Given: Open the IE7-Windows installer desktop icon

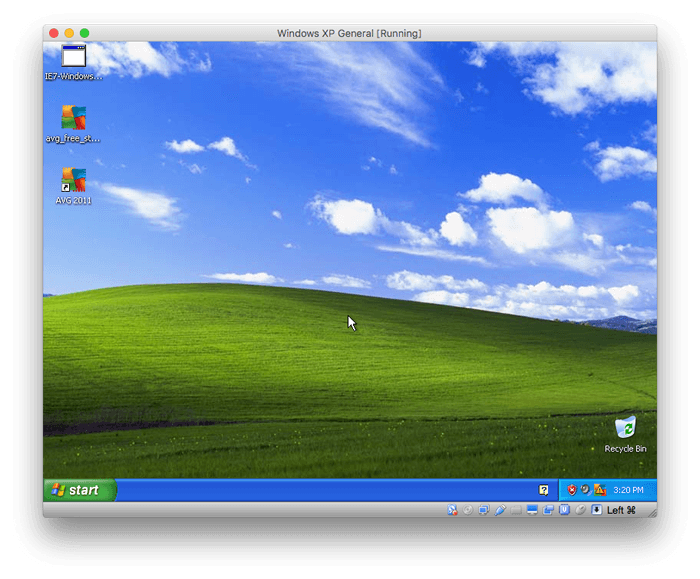Looking at the screenshot, I should click(x=73, y=57).
